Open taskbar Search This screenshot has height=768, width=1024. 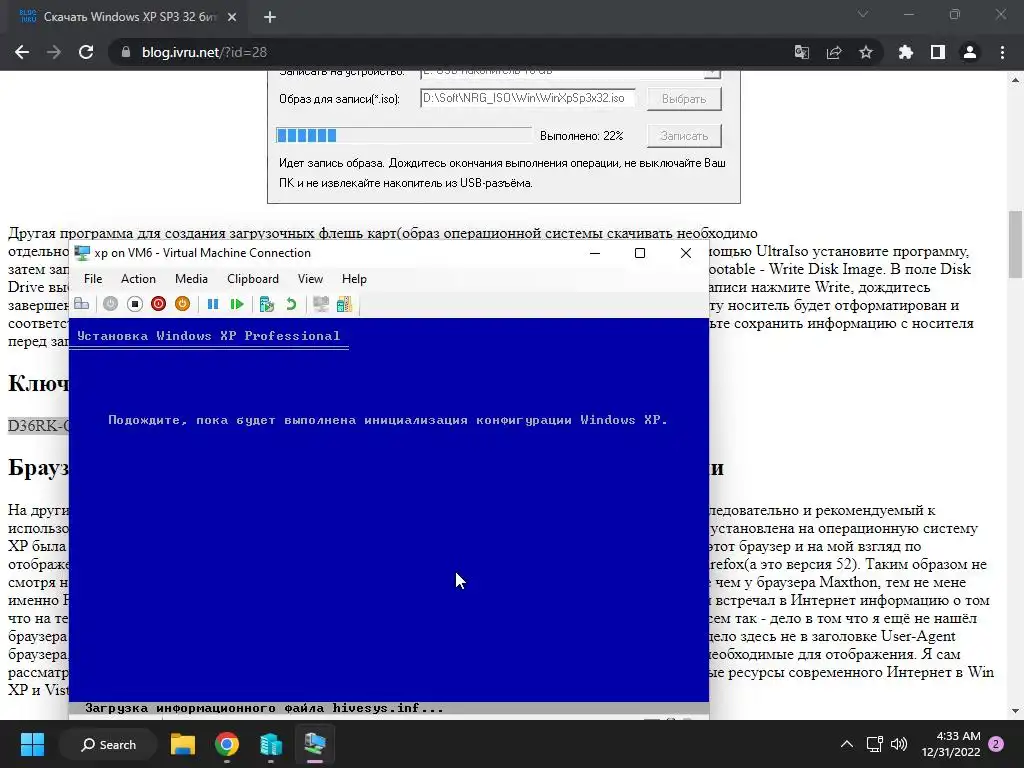click(x=108, y=744)
